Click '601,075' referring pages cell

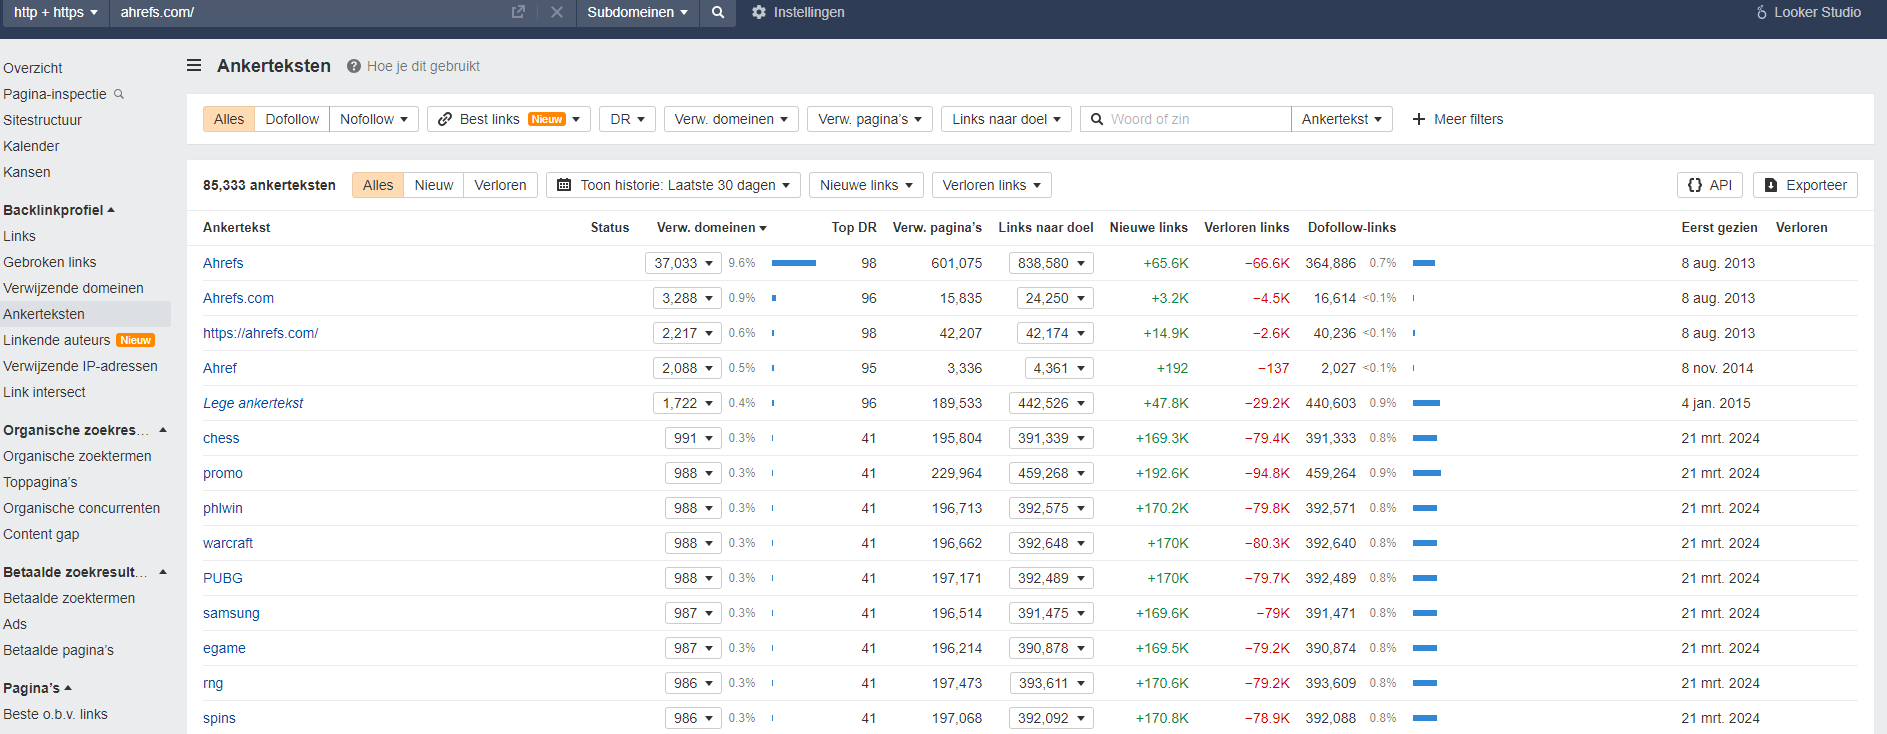tap(956, 263)
